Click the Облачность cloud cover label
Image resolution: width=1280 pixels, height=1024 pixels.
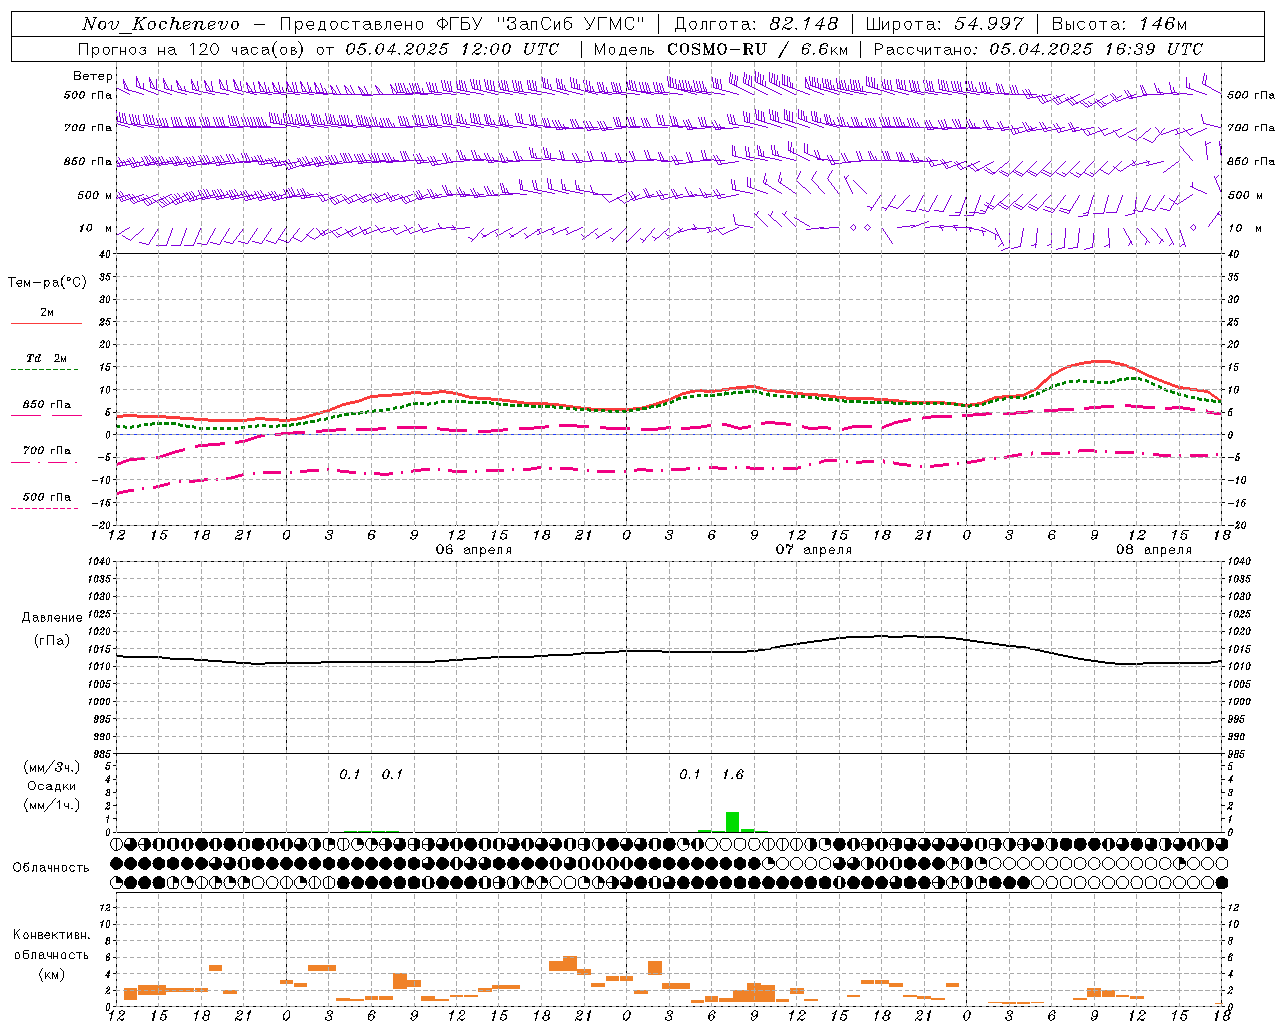pyautogui.click(x=51, y=868)
